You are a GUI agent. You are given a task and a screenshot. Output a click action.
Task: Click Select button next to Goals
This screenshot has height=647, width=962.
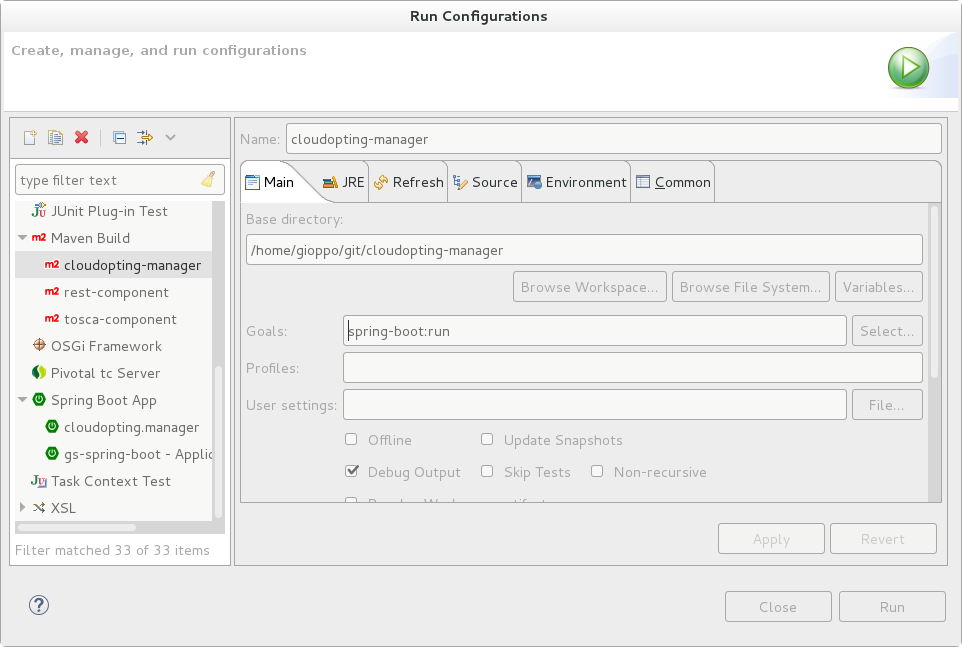click(887, 331)
